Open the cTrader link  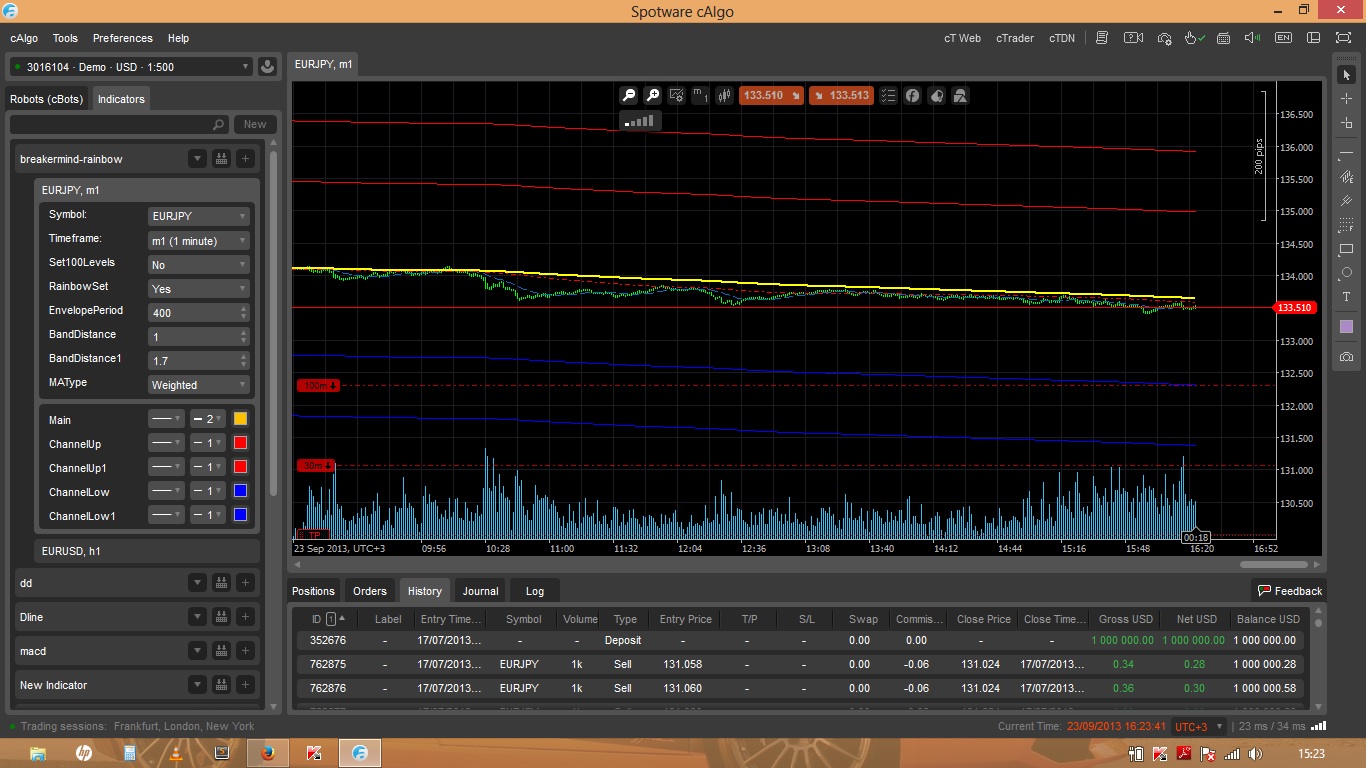click(1015, 38)
